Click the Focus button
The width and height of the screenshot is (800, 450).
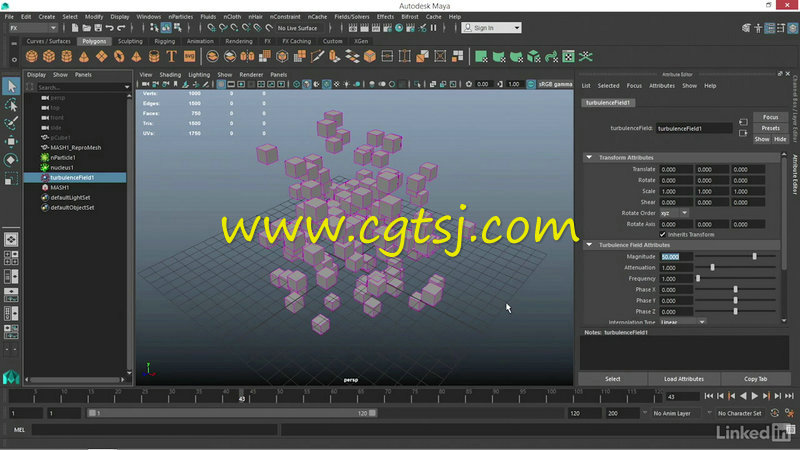(x=770, y=117)
